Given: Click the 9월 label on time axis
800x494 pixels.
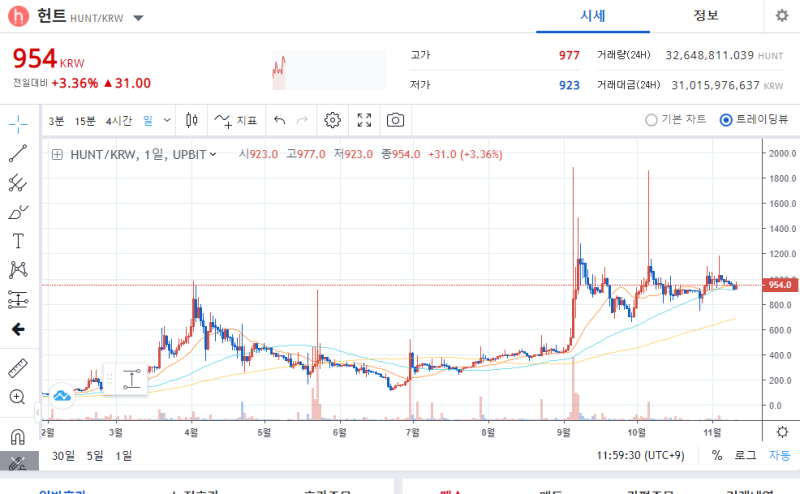Looking at the screenshot, I should coord(564,433).
